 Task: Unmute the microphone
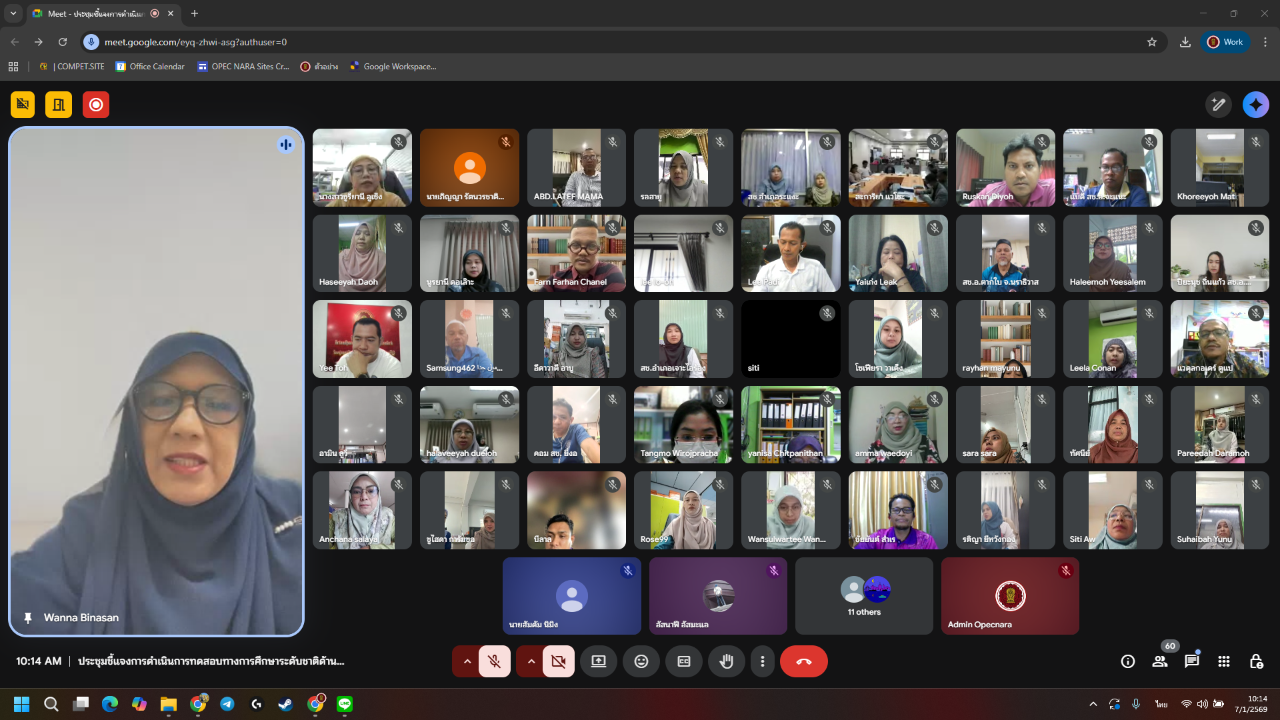(x=494, y=661)
